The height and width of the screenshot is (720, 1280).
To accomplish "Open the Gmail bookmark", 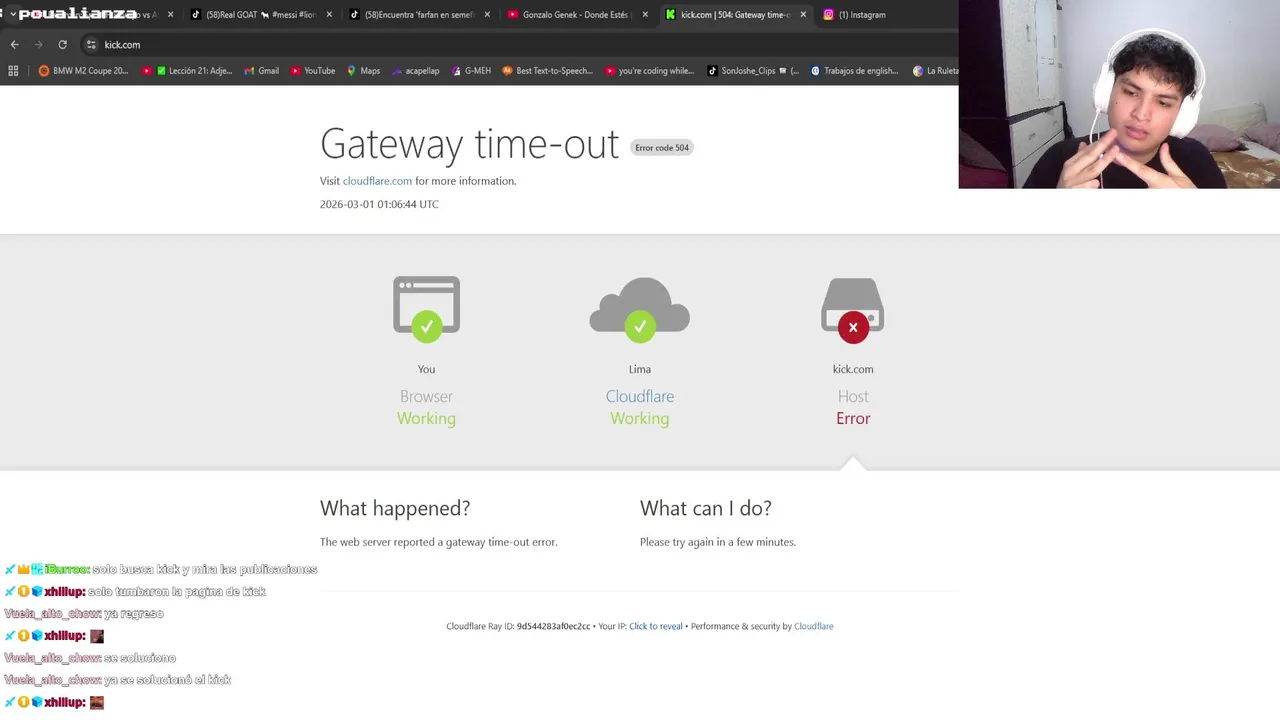I will 260,71.
